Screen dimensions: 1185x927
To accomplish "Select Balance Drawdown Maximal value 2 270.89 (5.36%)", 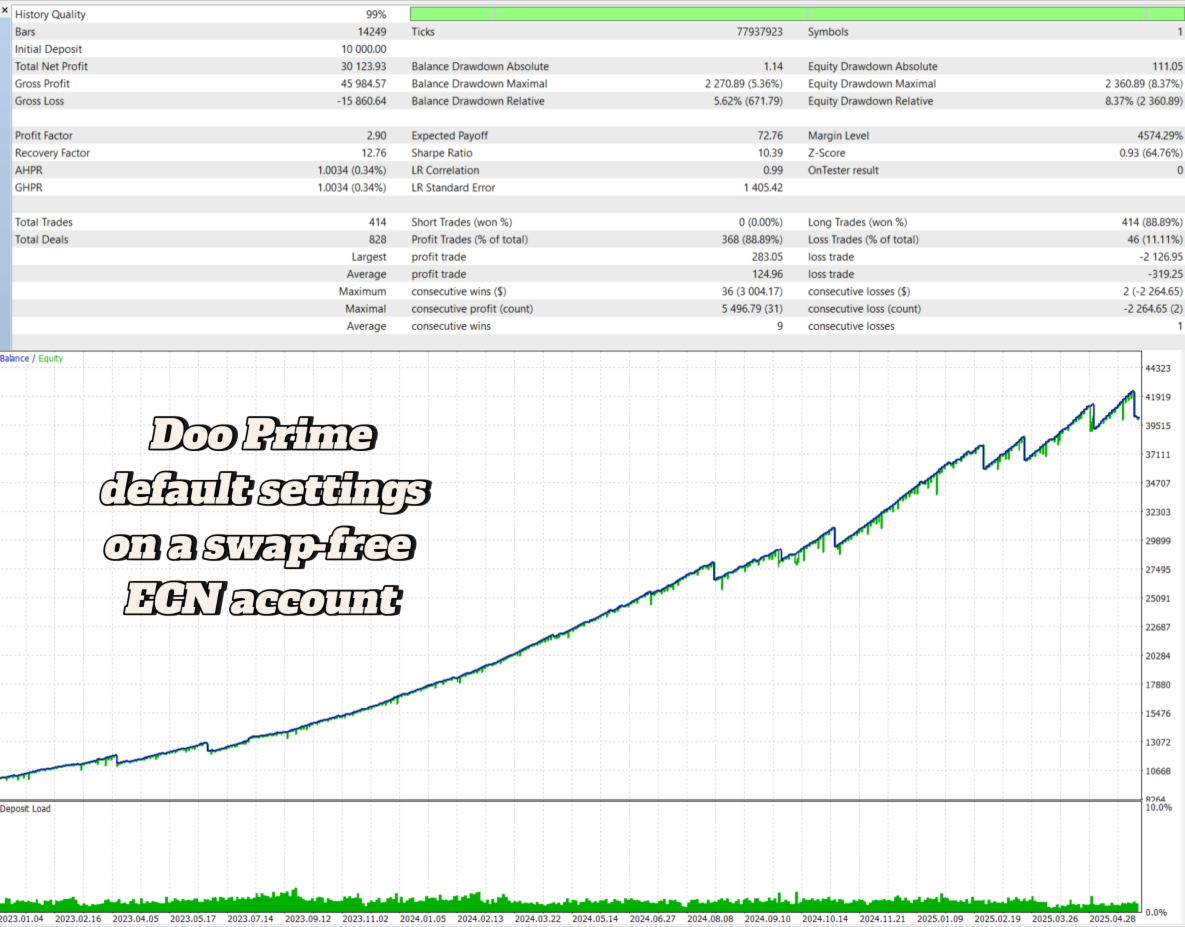I will tap(744, 84).
